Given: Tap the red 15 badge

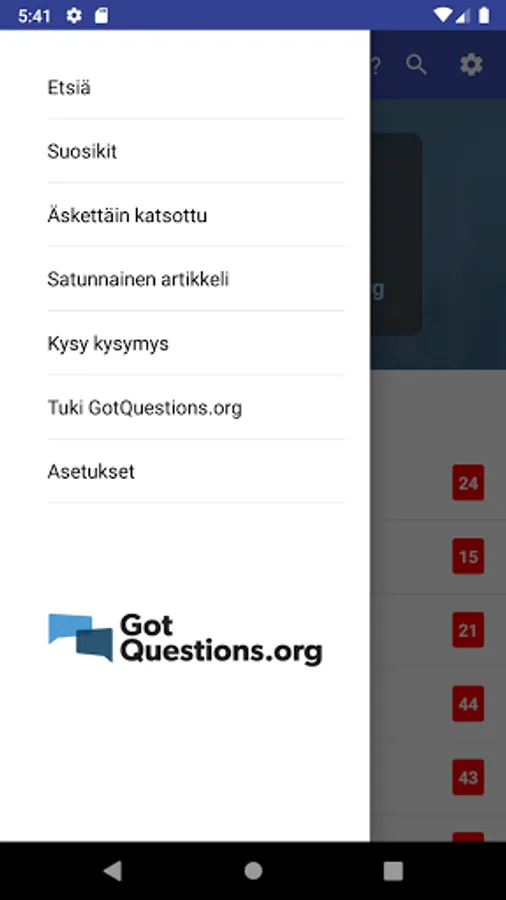Looking at the screenshot, I should coord(468,556).
